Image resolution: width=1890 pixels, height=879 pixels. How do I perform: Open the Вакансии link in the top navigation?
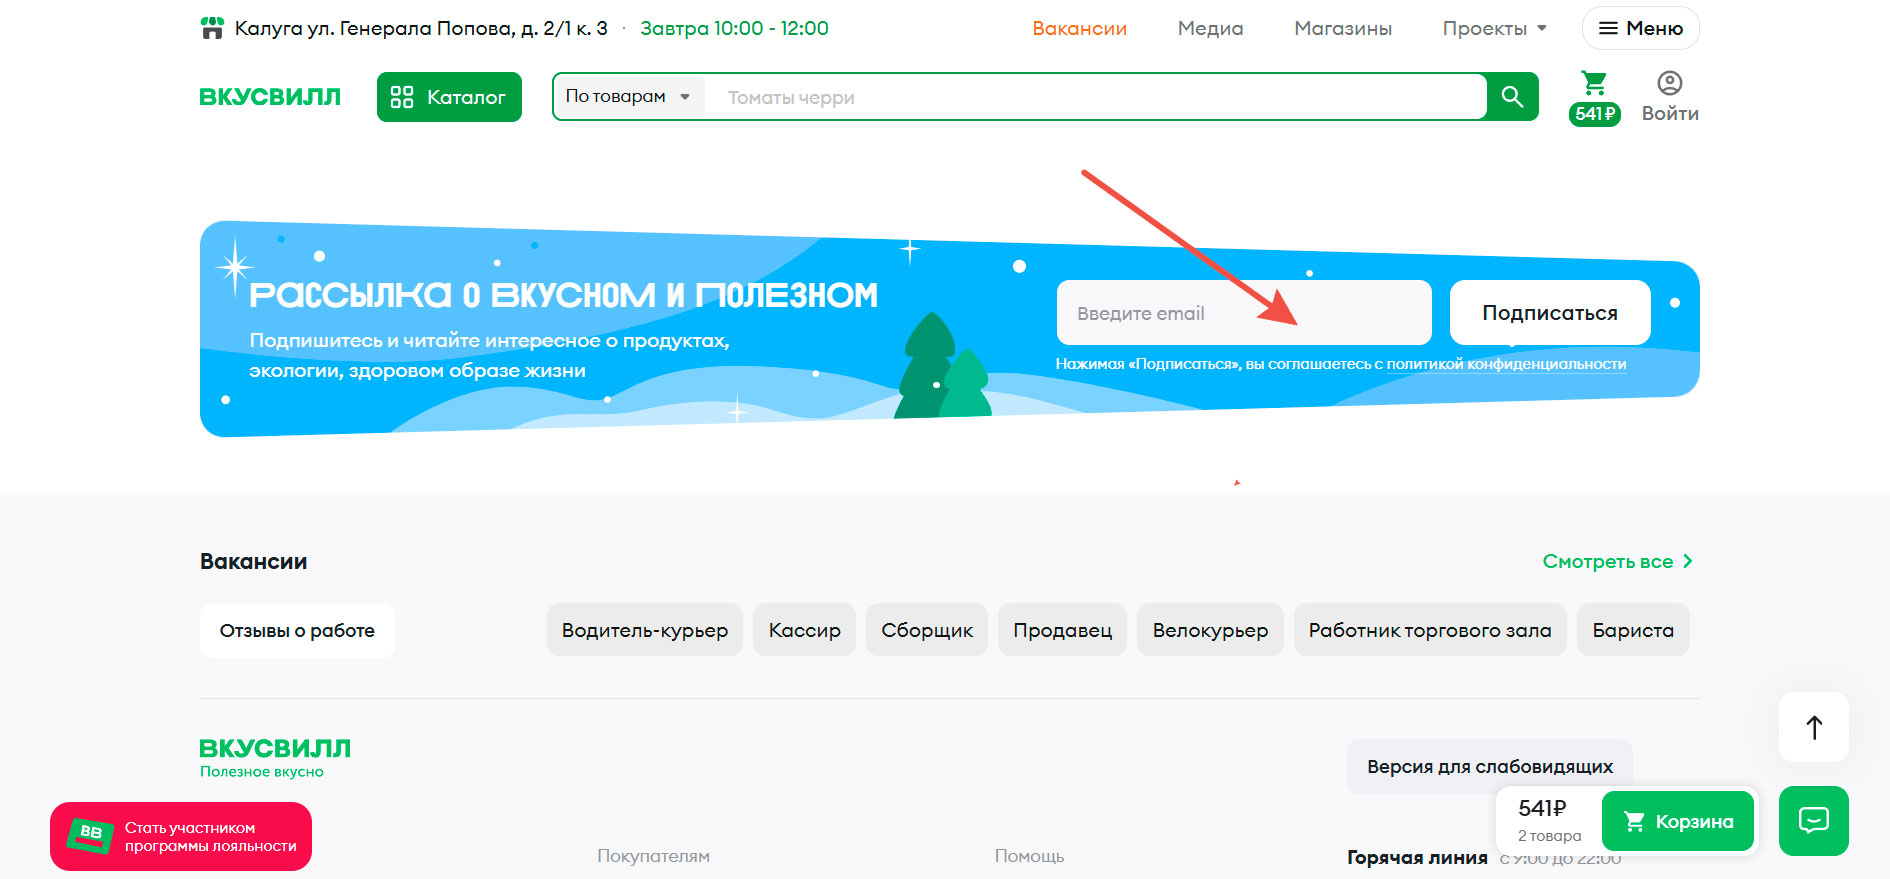coord(1079,28)
